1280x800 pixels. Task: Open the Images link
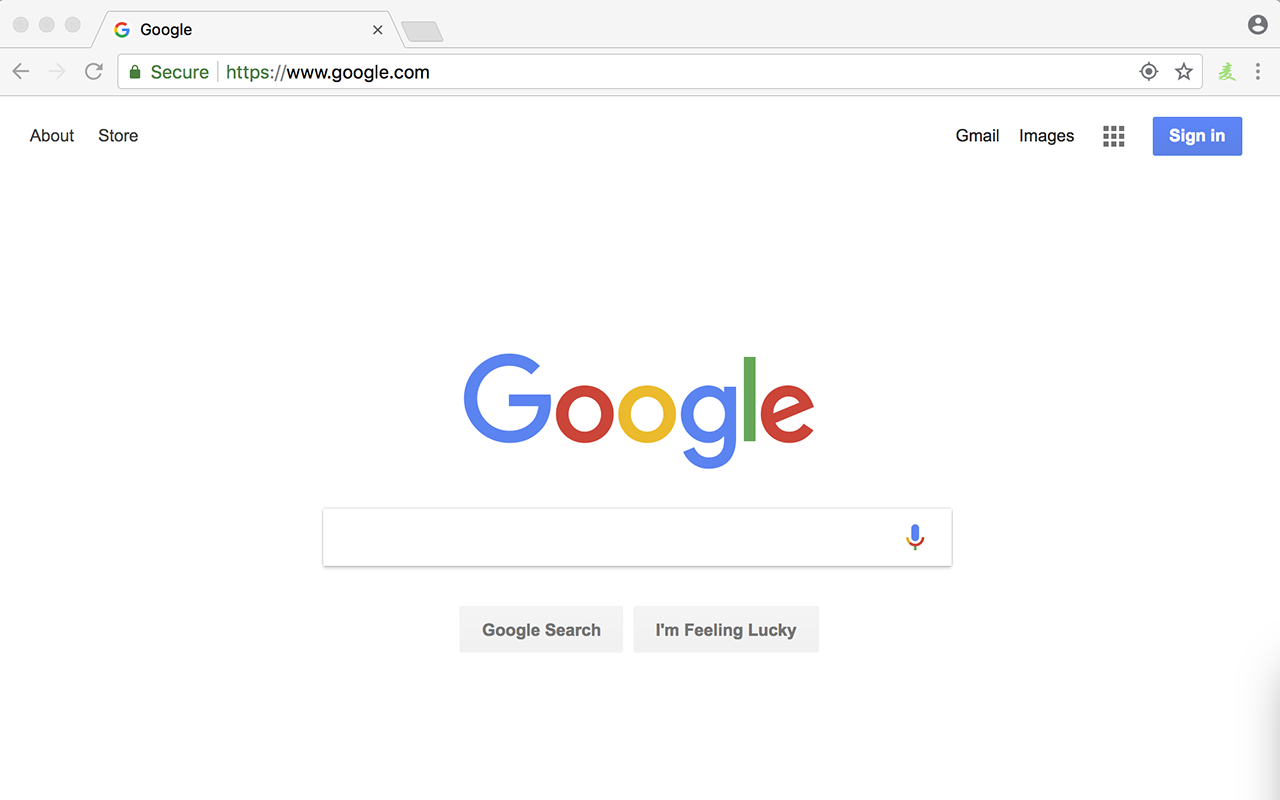coord(1046,136)
